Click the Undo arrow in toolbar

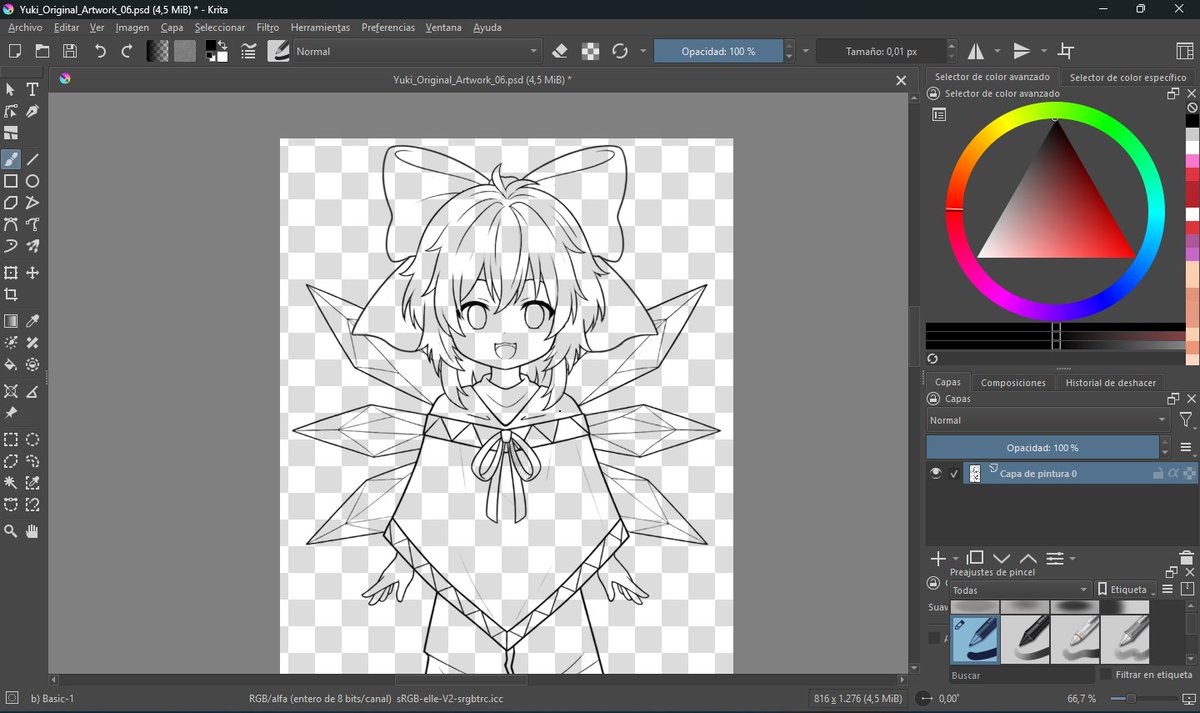pos(100,51)
